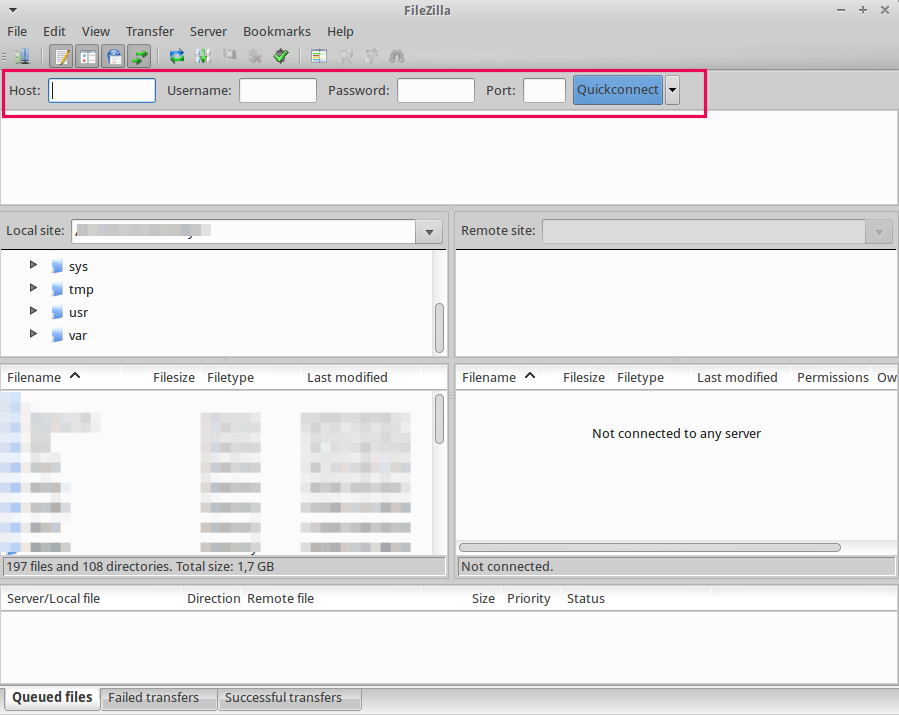Image resolution: width=899 pixels, height=715 pixels.
Task: Toggle the remote directory tree view
Action: (x=114, y=56)
